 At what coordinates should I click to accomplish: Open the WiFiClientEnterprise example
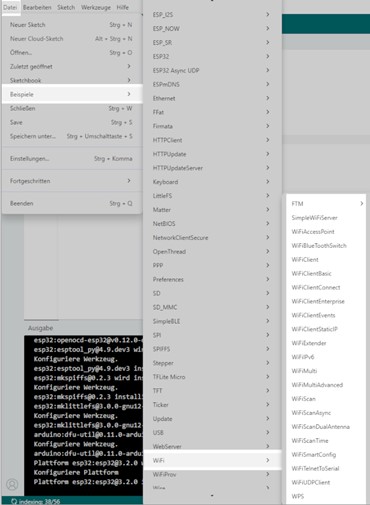point(326,301)
